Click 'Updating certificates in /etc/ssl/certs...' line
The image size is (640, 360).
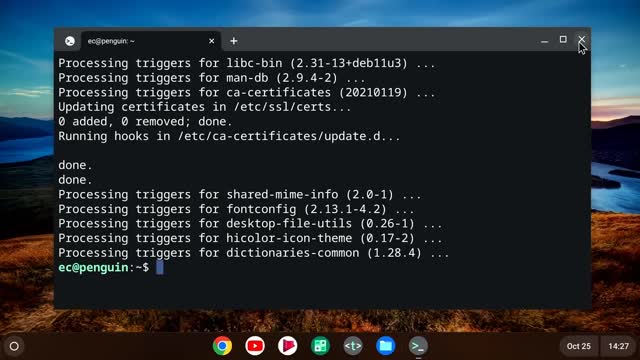point(204,107)
